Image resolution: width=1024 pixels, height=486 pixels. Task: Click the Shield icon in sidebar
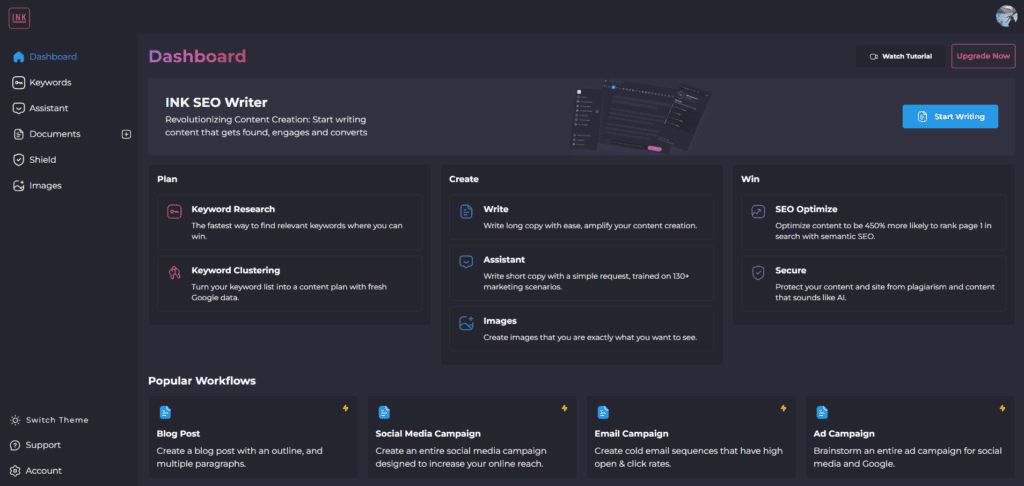point(19,160)
